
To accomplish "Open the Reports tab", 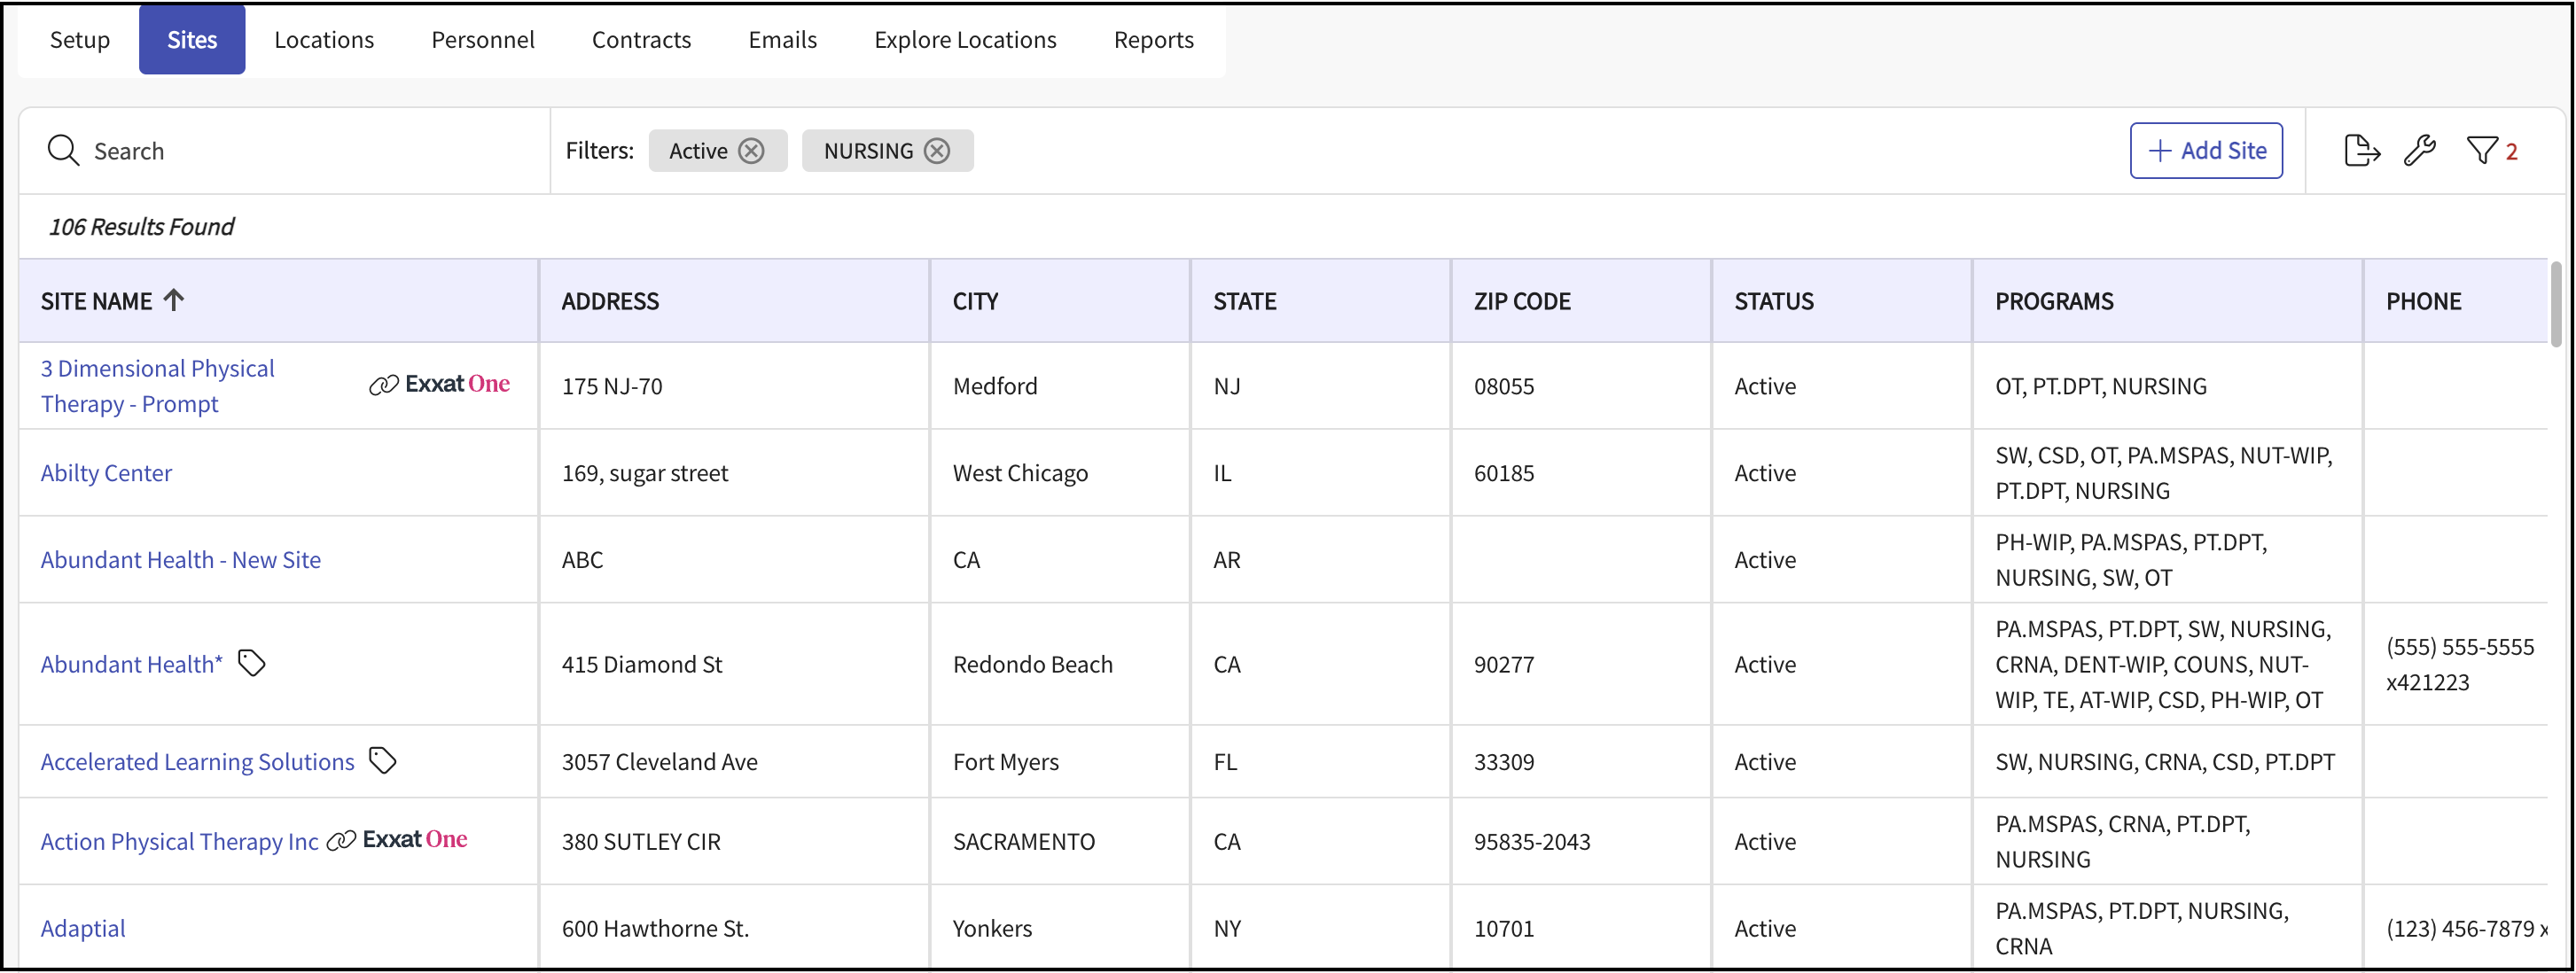I will (x=1153, y=40).
